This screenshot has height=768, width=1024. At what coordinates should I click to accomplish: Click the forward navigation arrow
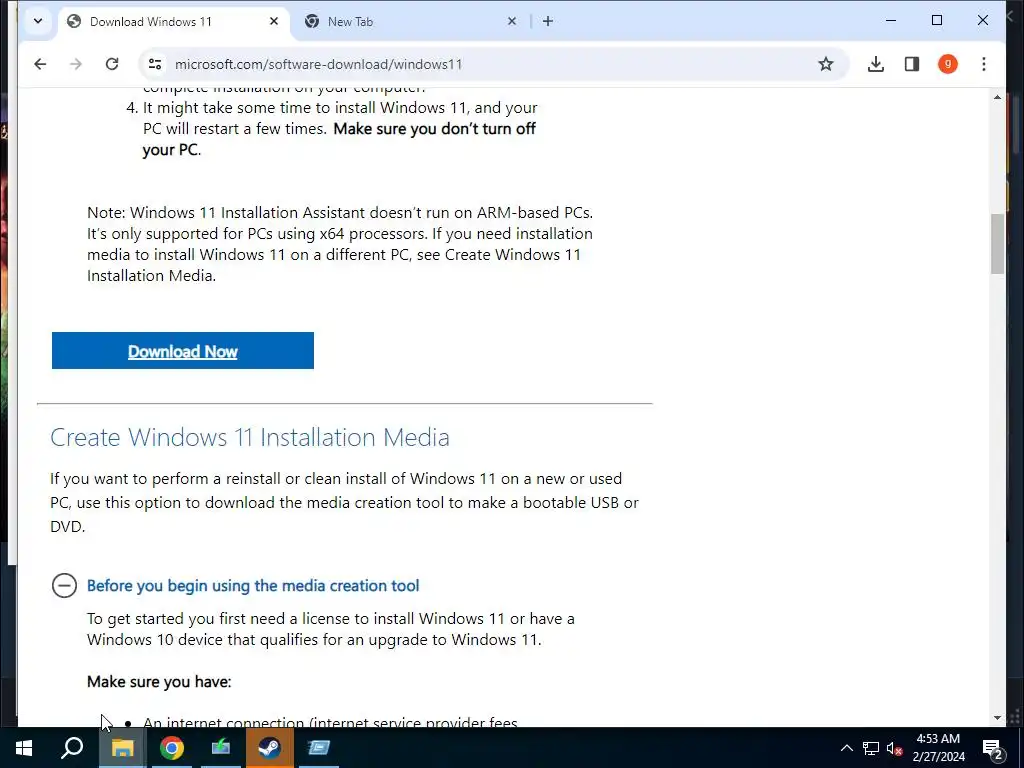[76, 64]
